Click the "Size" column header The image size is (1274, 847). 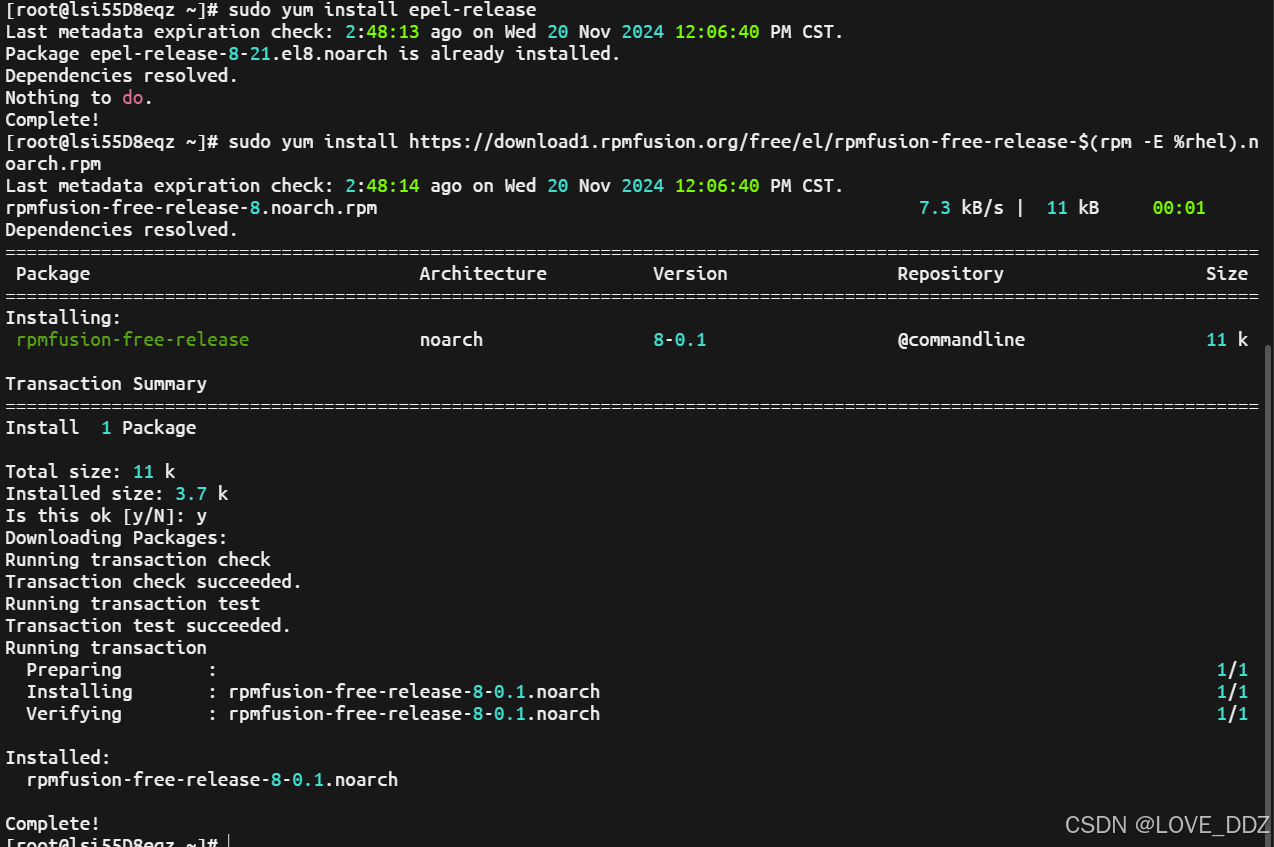(1226, 274)
